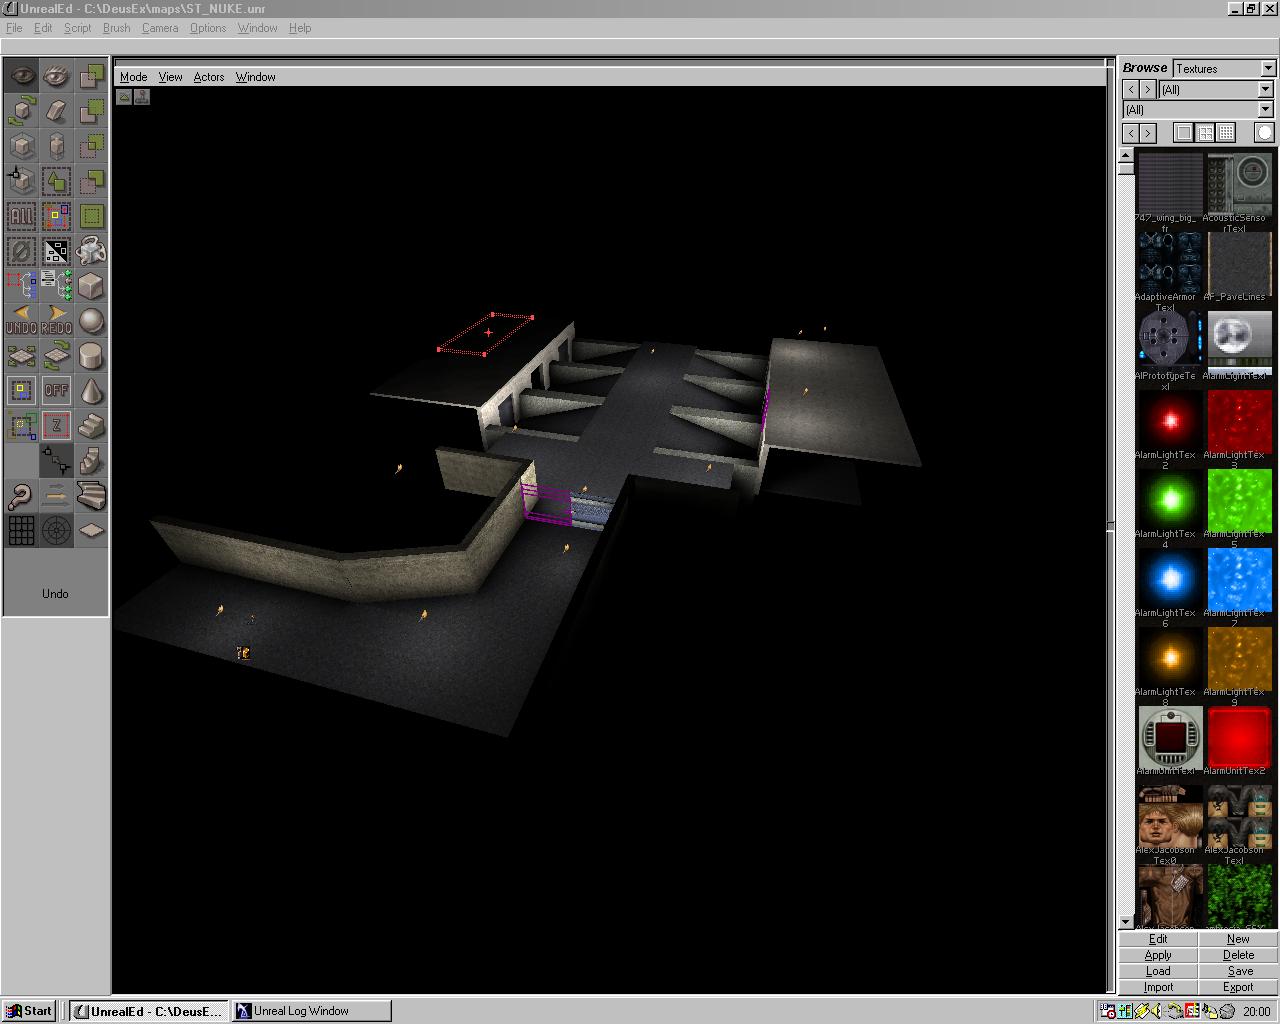Image resolution: width=1280 pixels, height=1024 pixels.
Task: Click the Add Brush to world icon
Action: pyautogui.click(x=91, y=75)
